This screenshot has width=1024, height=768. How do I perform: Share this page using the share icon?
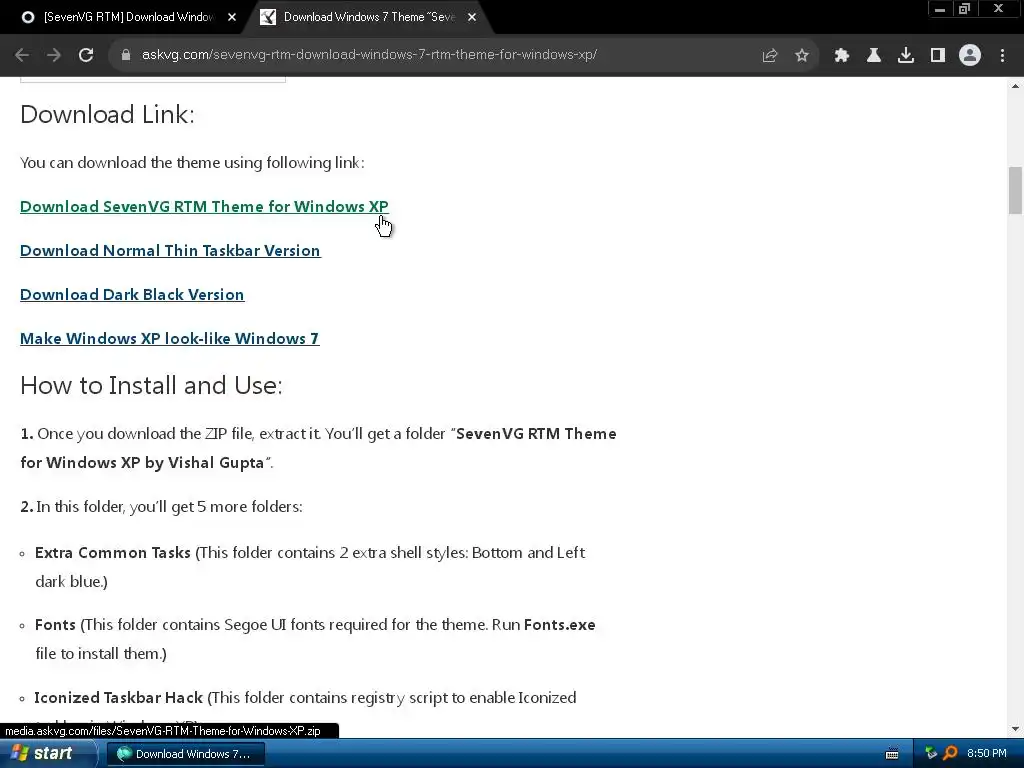coord(770,56)
